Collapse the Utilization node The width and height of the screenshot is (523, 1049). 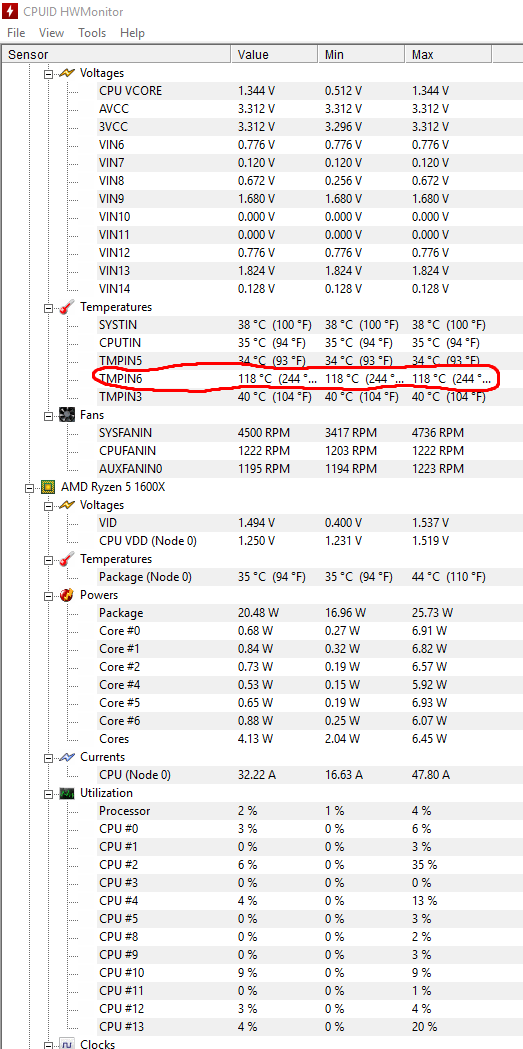coord(48,794)
